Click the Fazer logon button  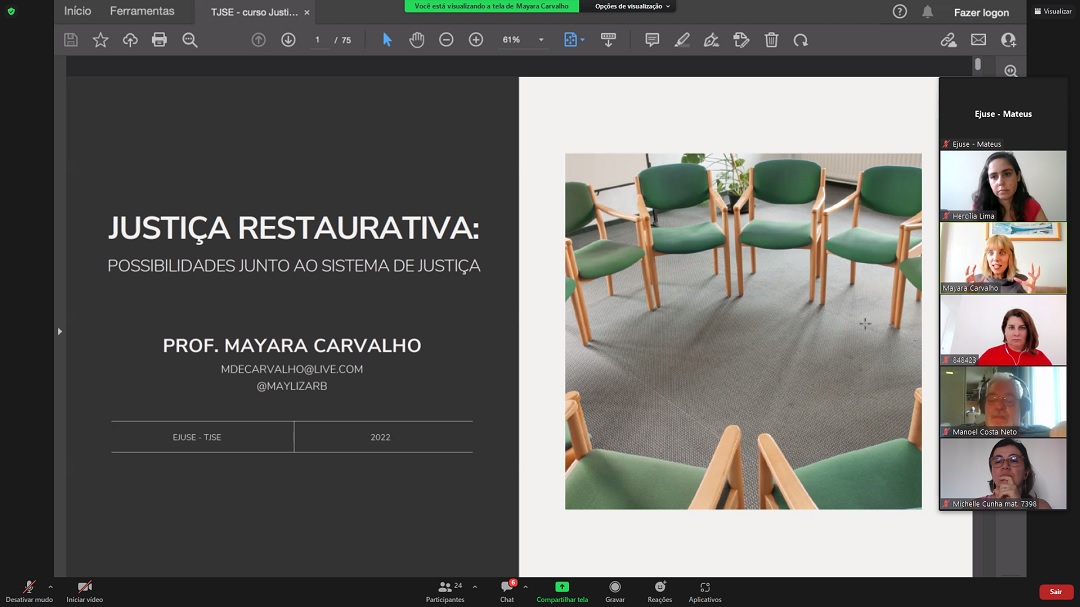pyautogui.click(x=980, y=12)
